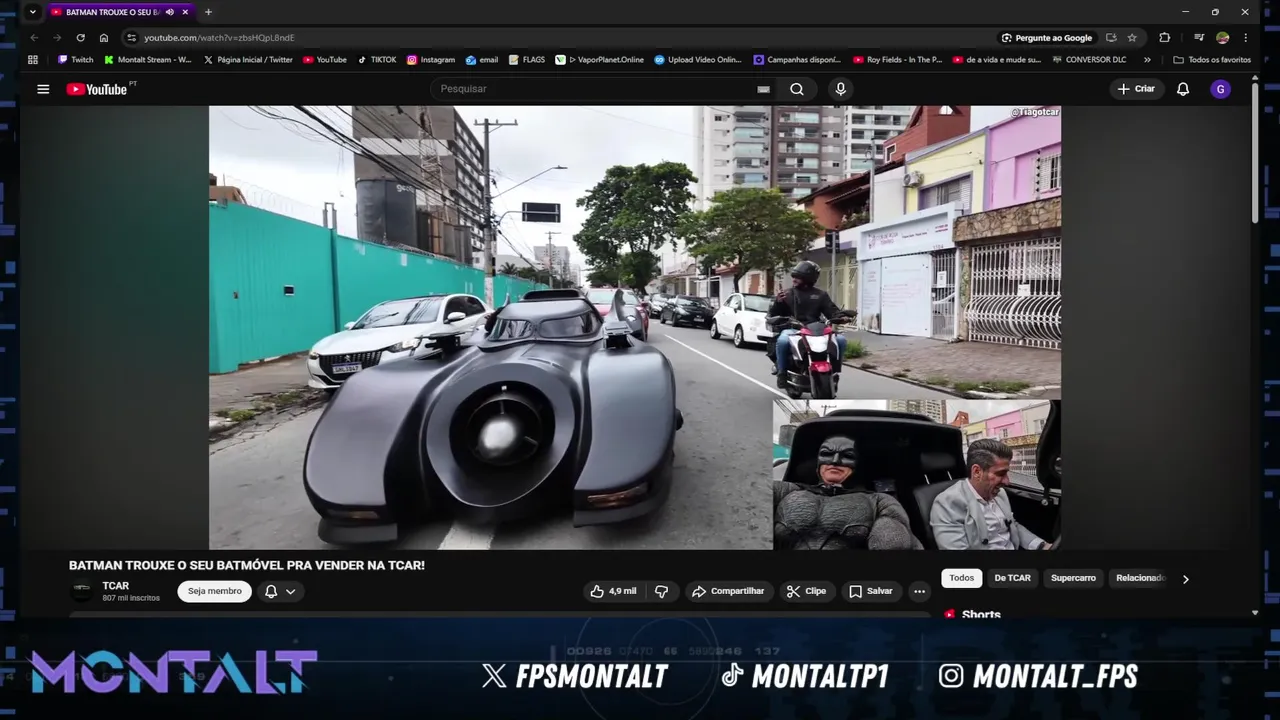Show next filter chips arrow
1280x720 pixels.
pos(1186,579)
